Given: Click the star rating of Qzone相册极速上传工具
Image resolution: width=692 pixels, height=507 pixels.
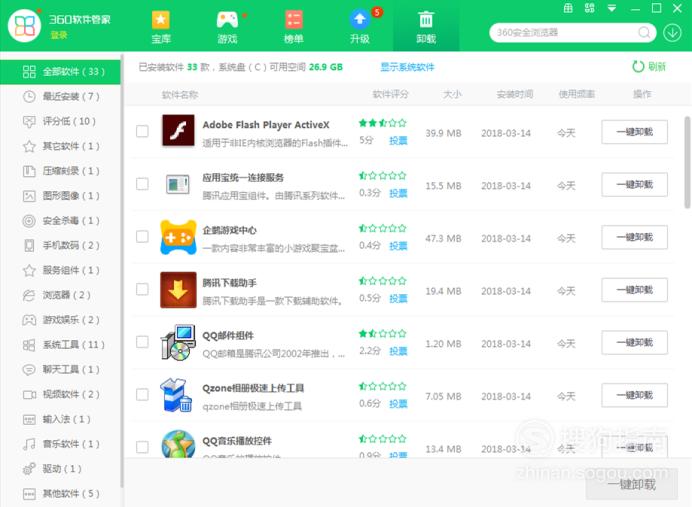Looking at the screenshot, I should click(x=382, y=386).
